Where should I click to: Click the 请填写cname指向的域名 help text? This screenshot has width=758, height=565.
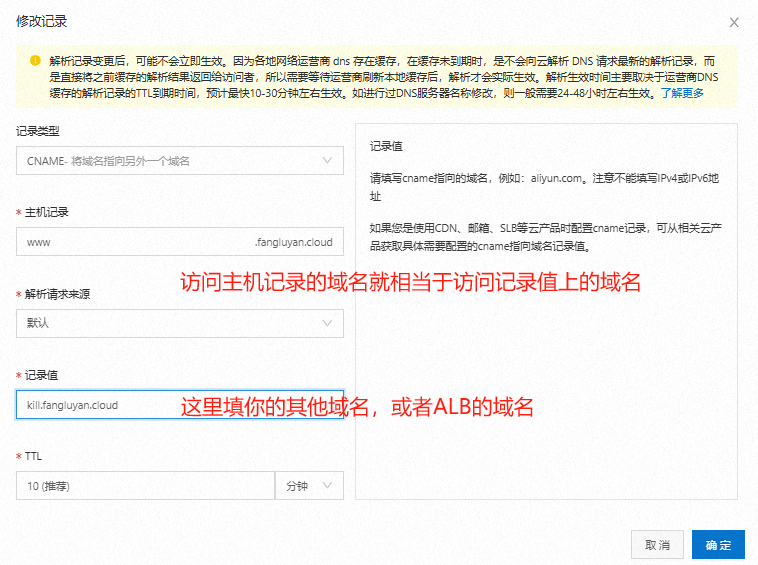point(544,187)
